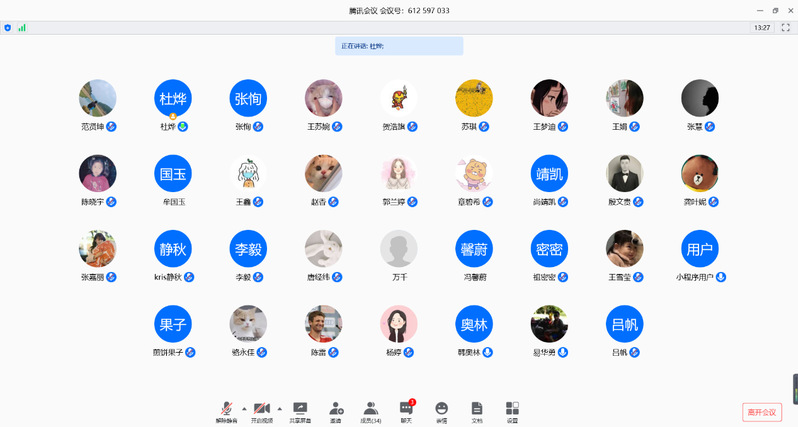Expand video options arrow beside camera

[x=279, y=408]
